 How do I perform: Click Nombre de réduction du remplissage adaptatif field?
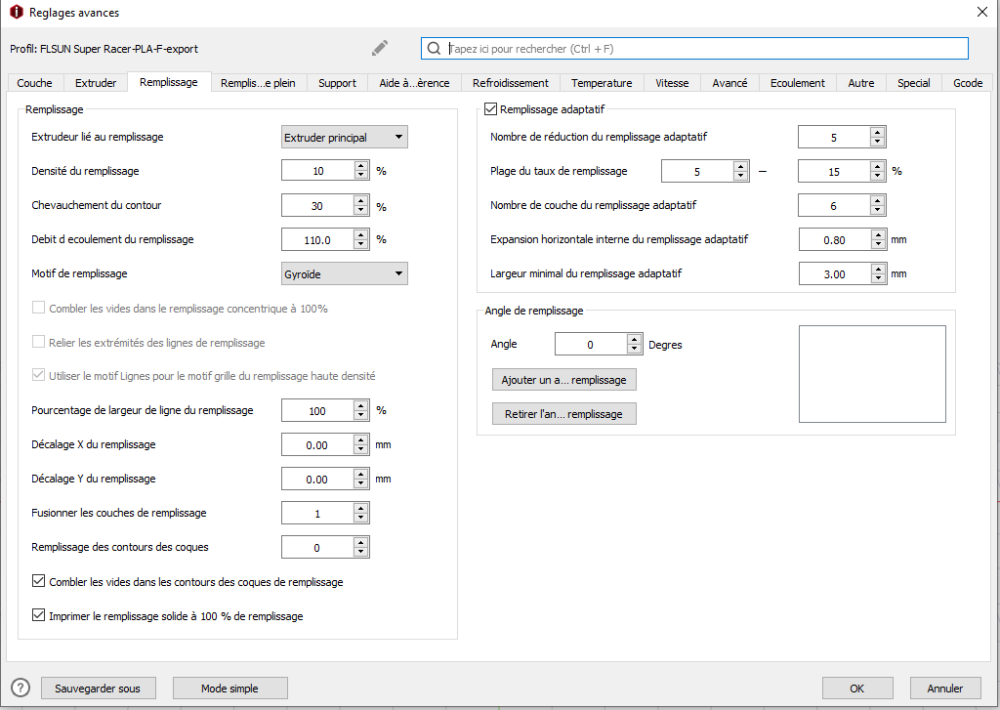click(834, 137)
